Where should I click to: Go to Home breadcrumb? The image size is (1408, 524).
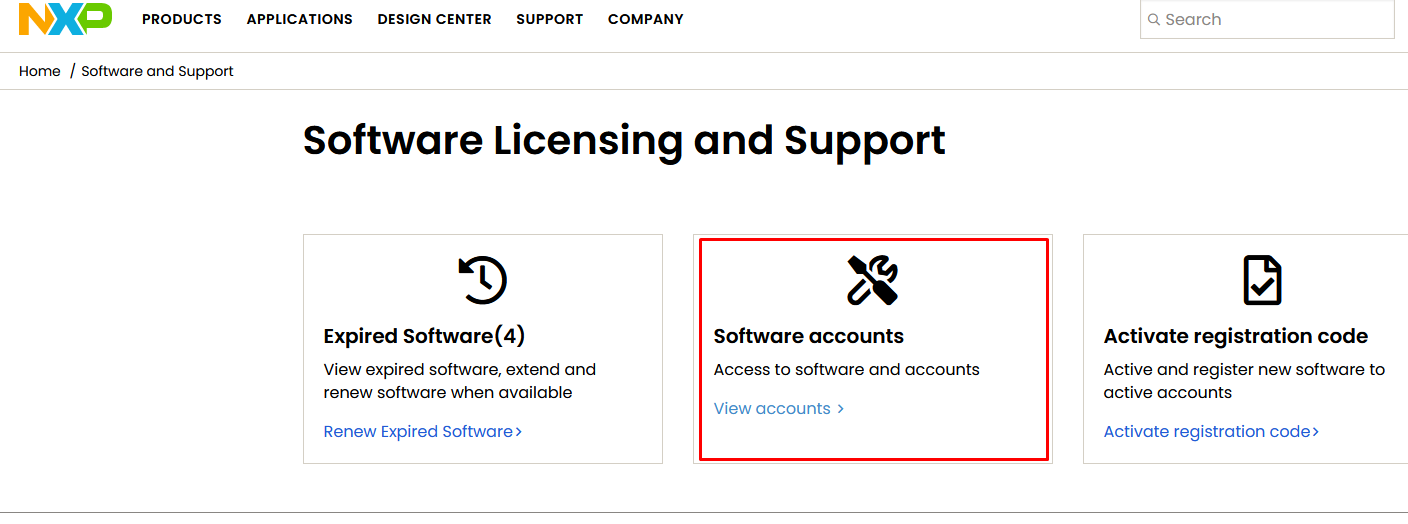tap(40, 71)
